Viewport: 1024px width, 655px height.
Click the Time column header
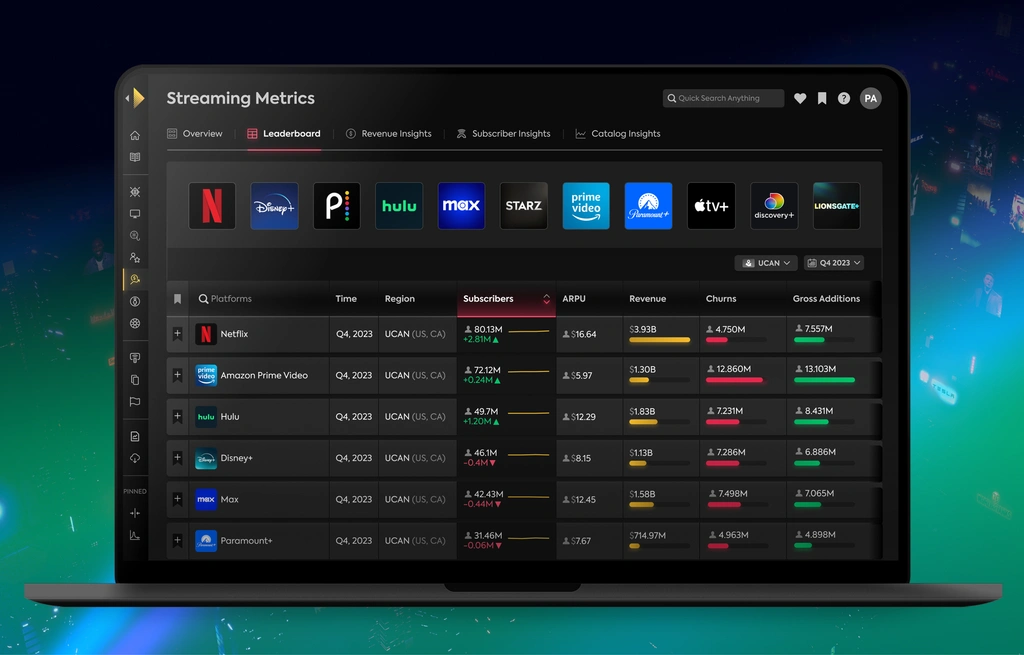pyautogui.click(x=346, y=298)
